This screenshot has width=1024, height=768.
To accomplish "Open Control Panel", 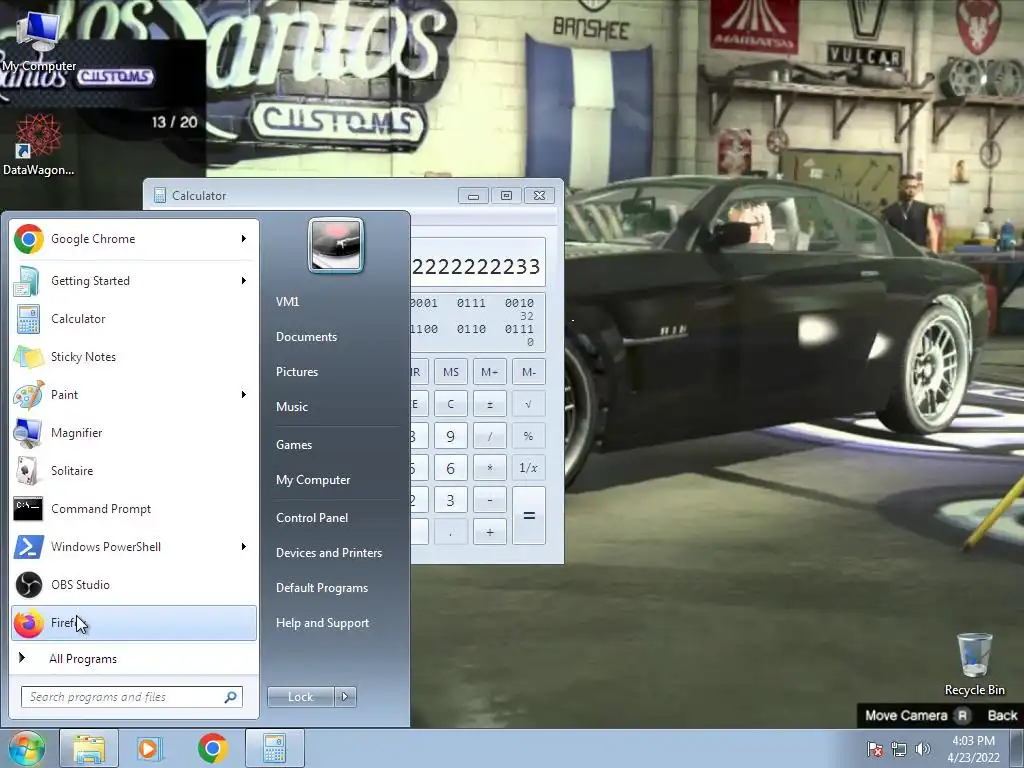I will [x=312, y=518].
